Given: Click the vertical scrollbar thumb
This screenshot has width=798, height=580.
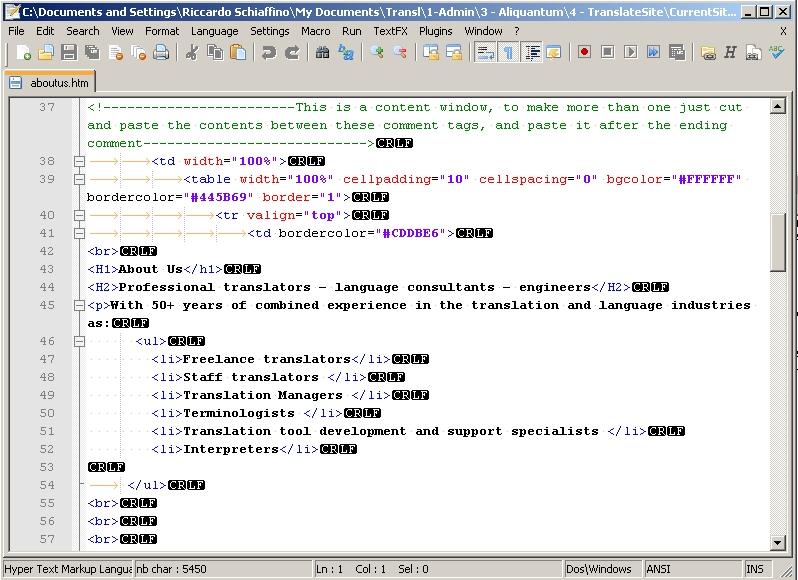Looking at the screenshot, I should click(777, 243).
